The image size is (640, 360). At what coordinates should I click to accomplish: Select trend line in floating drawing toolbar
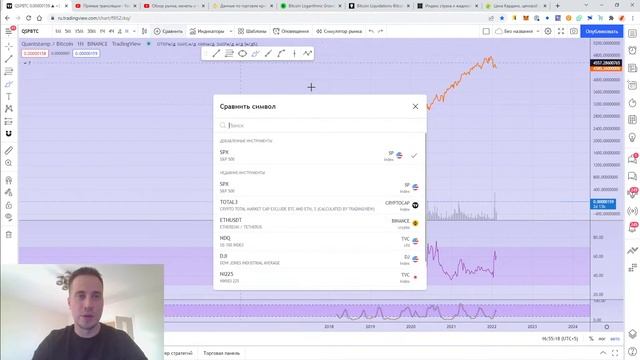(216, 53)
